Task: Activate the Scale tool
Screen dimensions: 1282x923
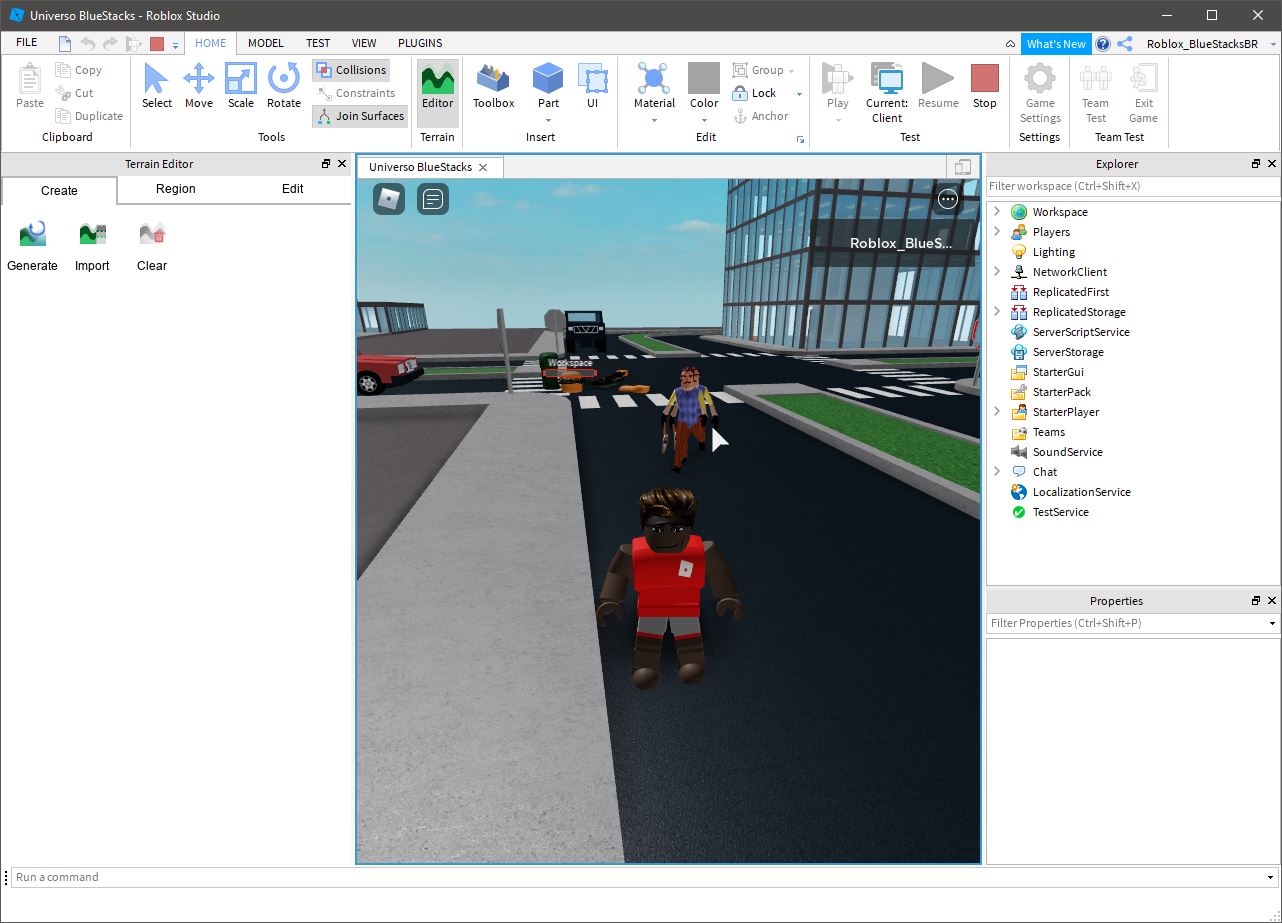Action: (240, 86)
